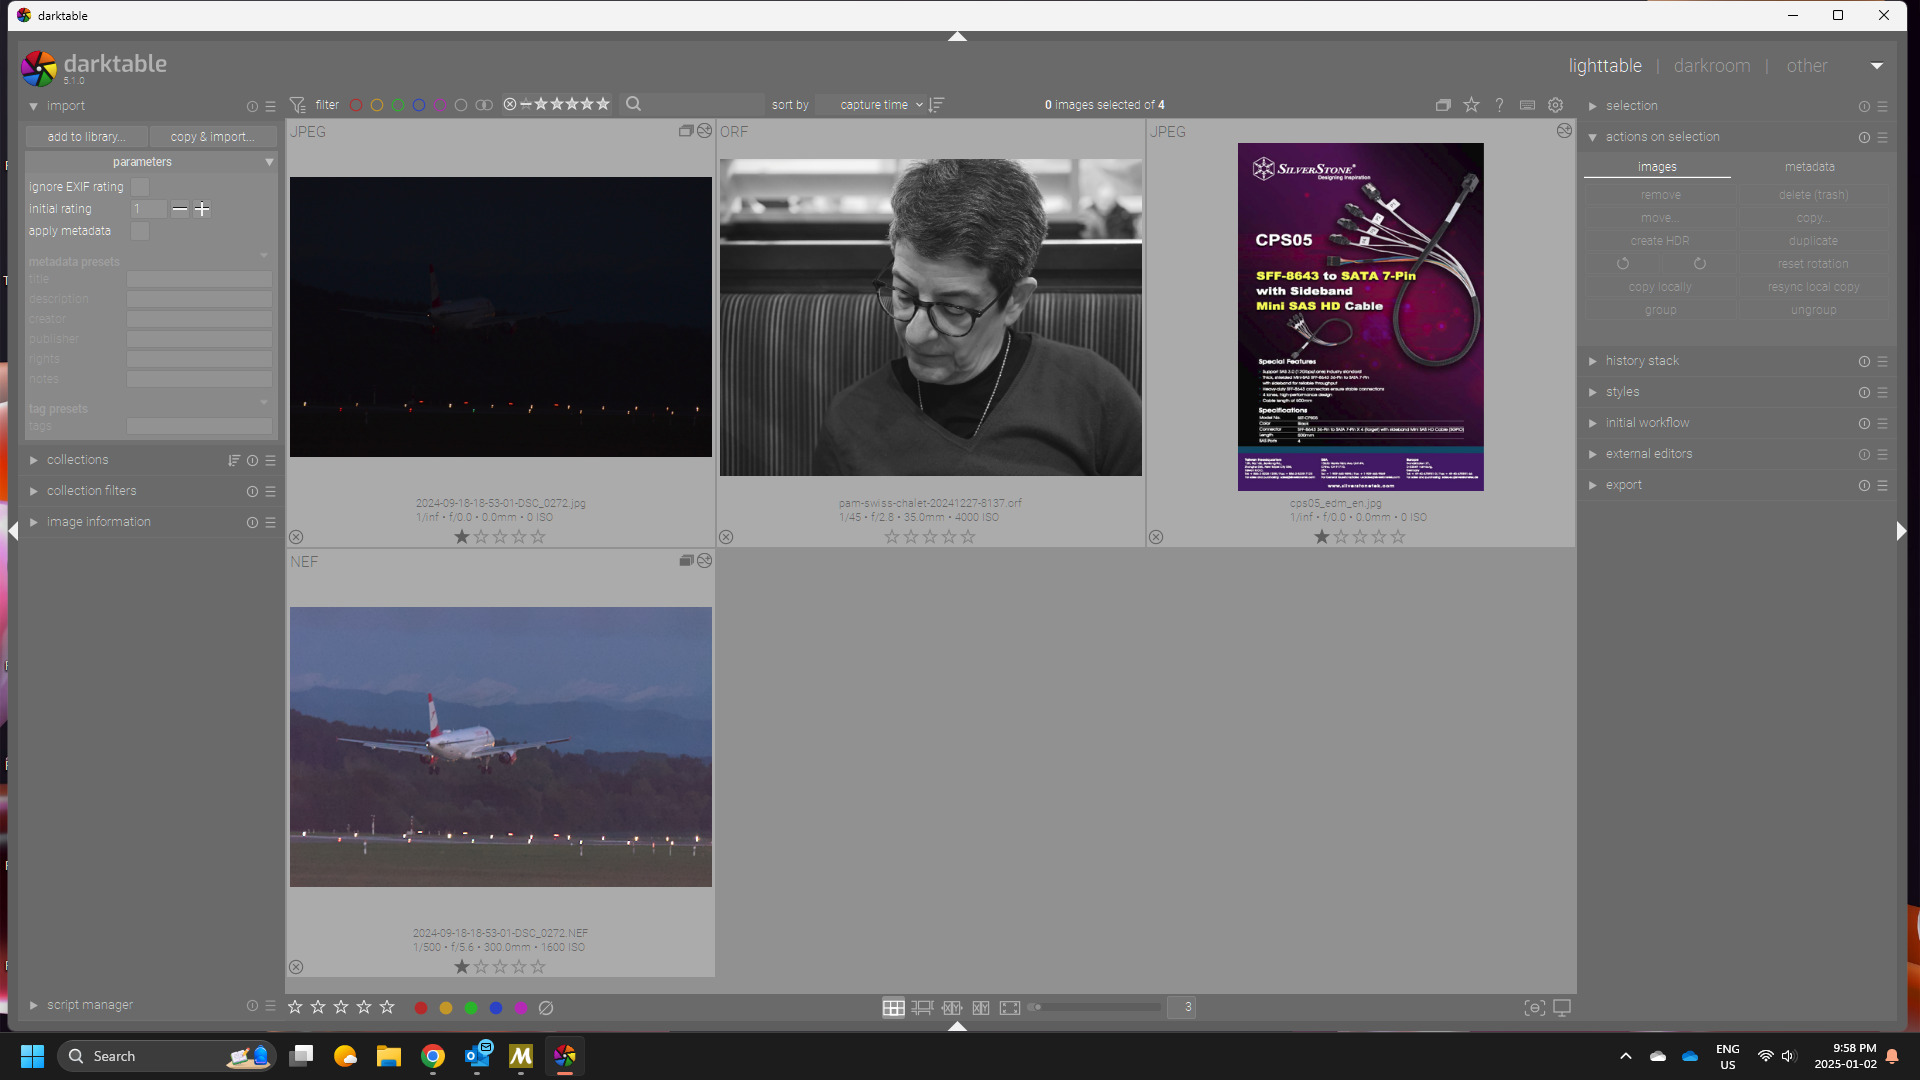Select the black-and-white portrait ORF thumbnail
The image size is (1920, 1080).
point(930,318)
